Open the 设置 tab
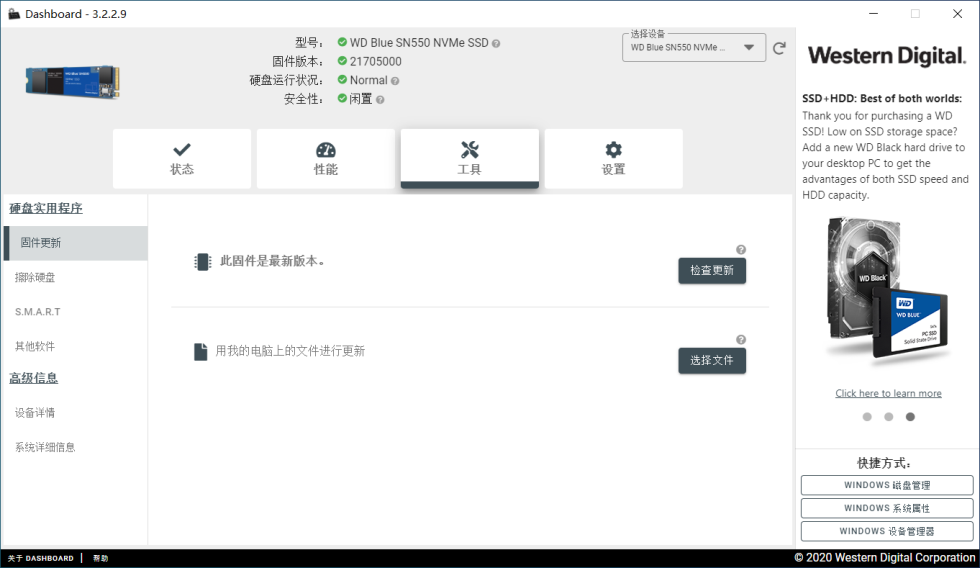Screen dimensions: 980x568 click(x=613, y=159)
